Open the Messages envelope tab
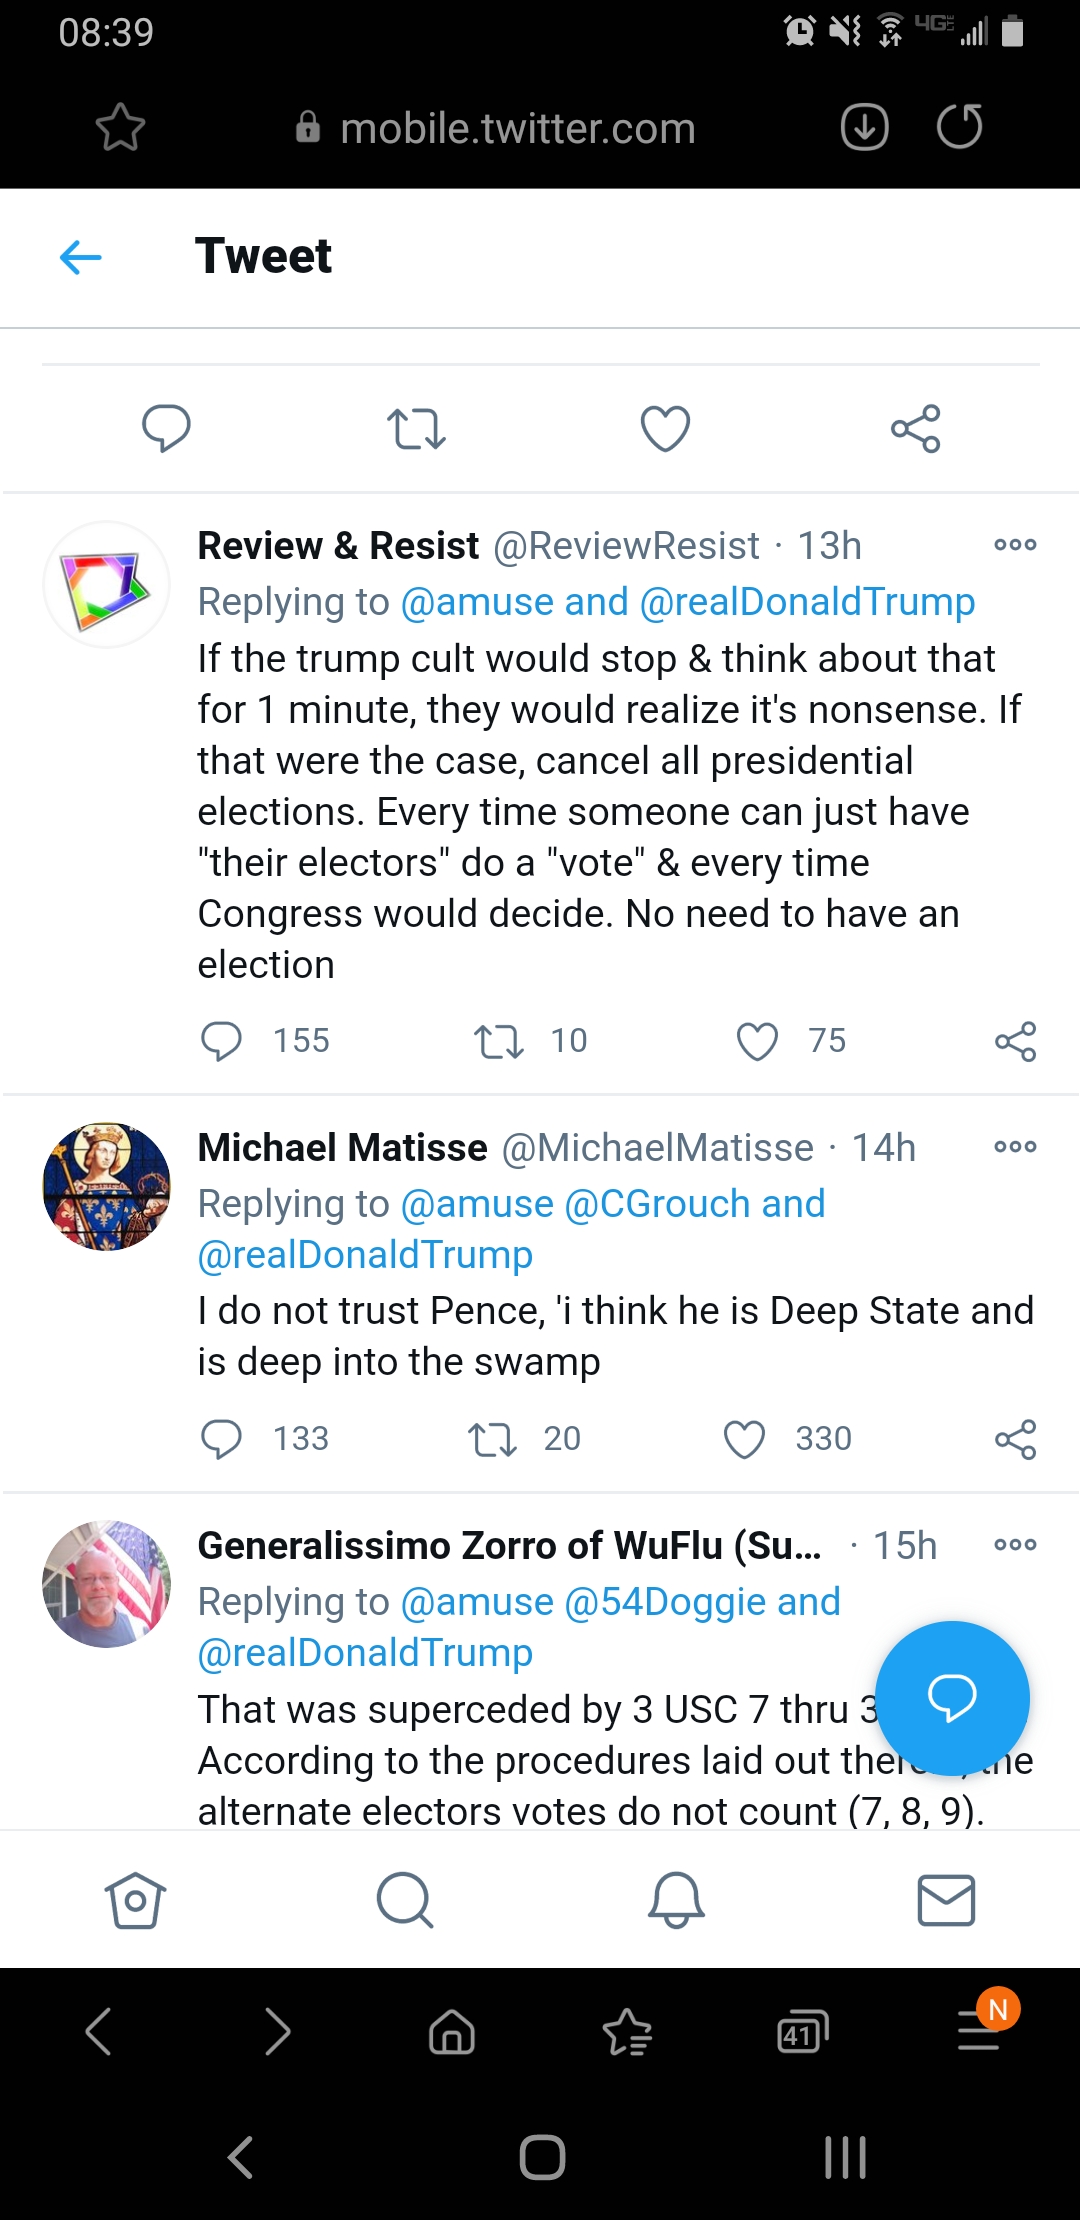 pos(946,1899)
